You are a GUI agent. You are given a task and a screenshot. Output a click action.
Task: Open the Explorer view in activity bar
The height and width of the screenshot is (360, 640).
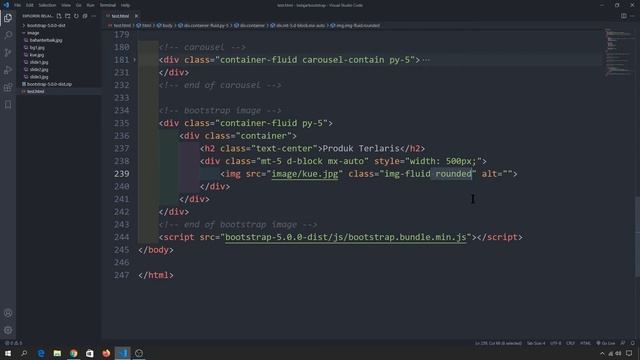[x=8, y=18]
